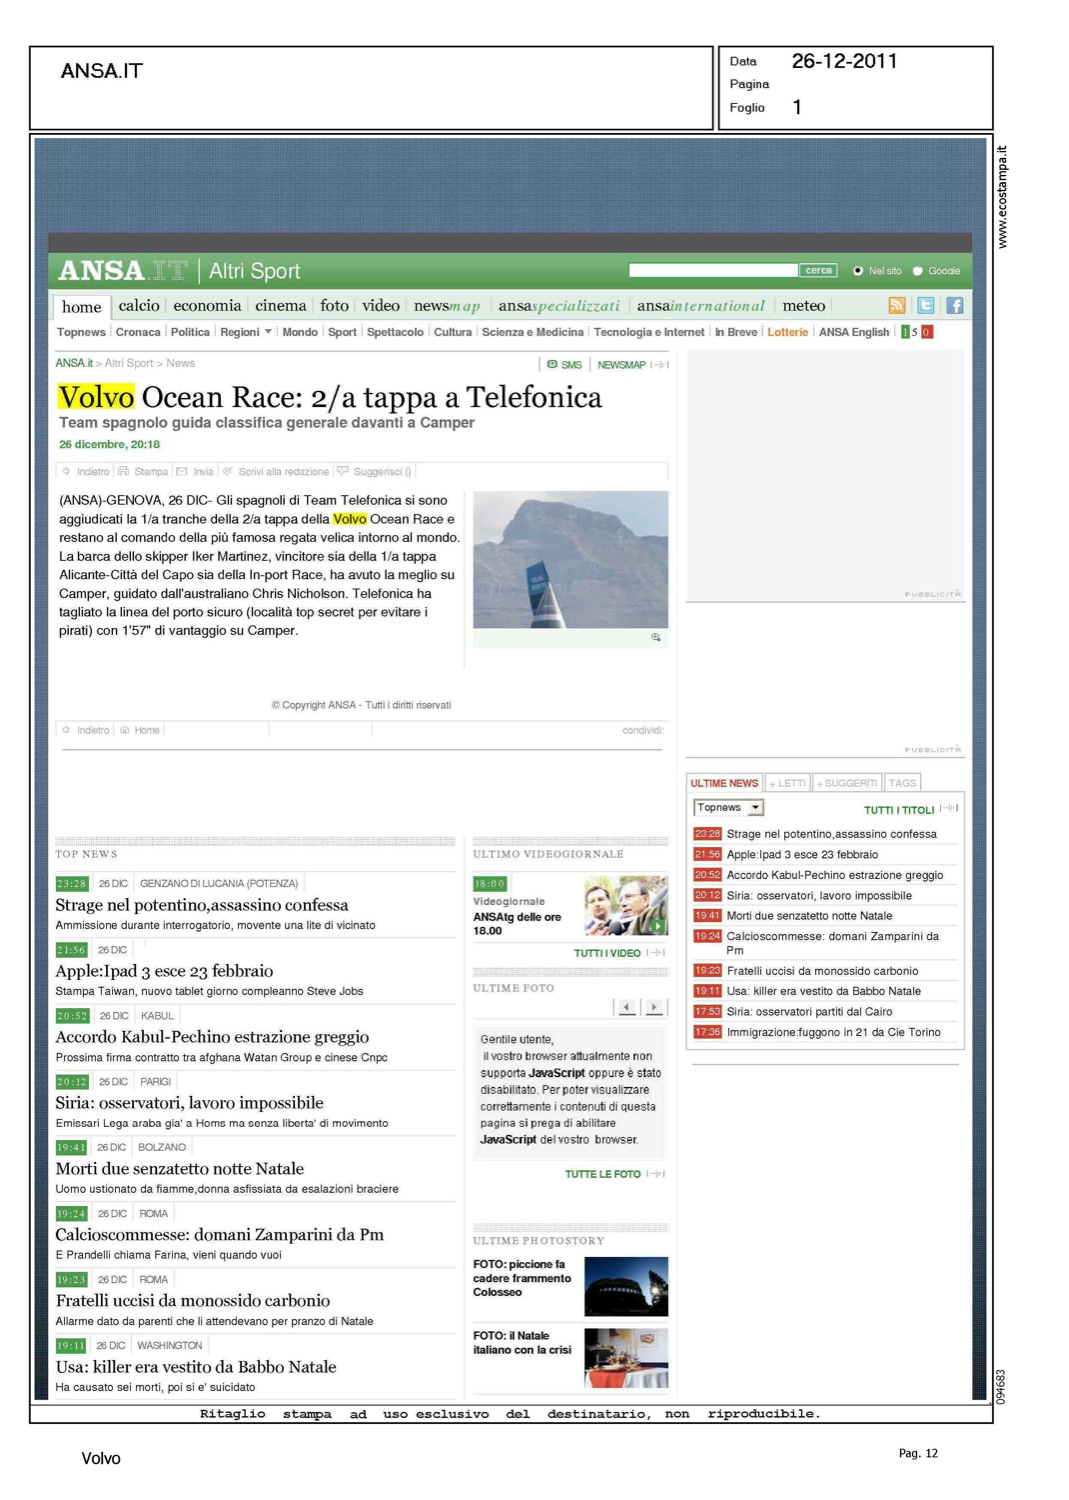Switch to the LETTI tab
1069x1500 pixels.
coord(787,783)
